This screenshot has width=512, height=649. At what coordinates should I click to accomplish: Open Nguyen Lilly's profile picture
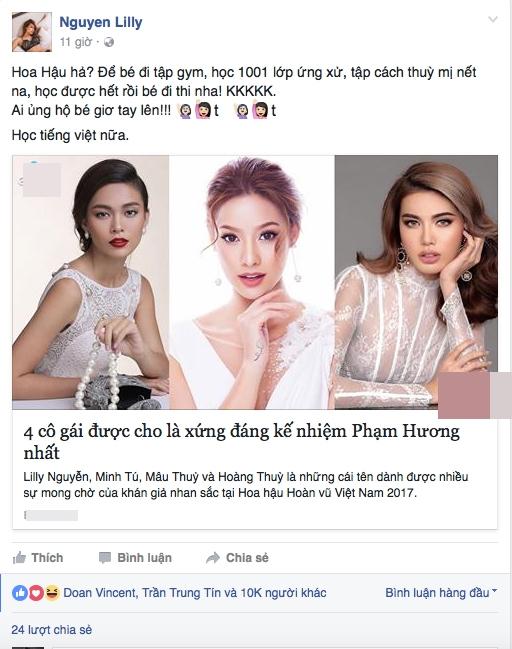(32, 31)
